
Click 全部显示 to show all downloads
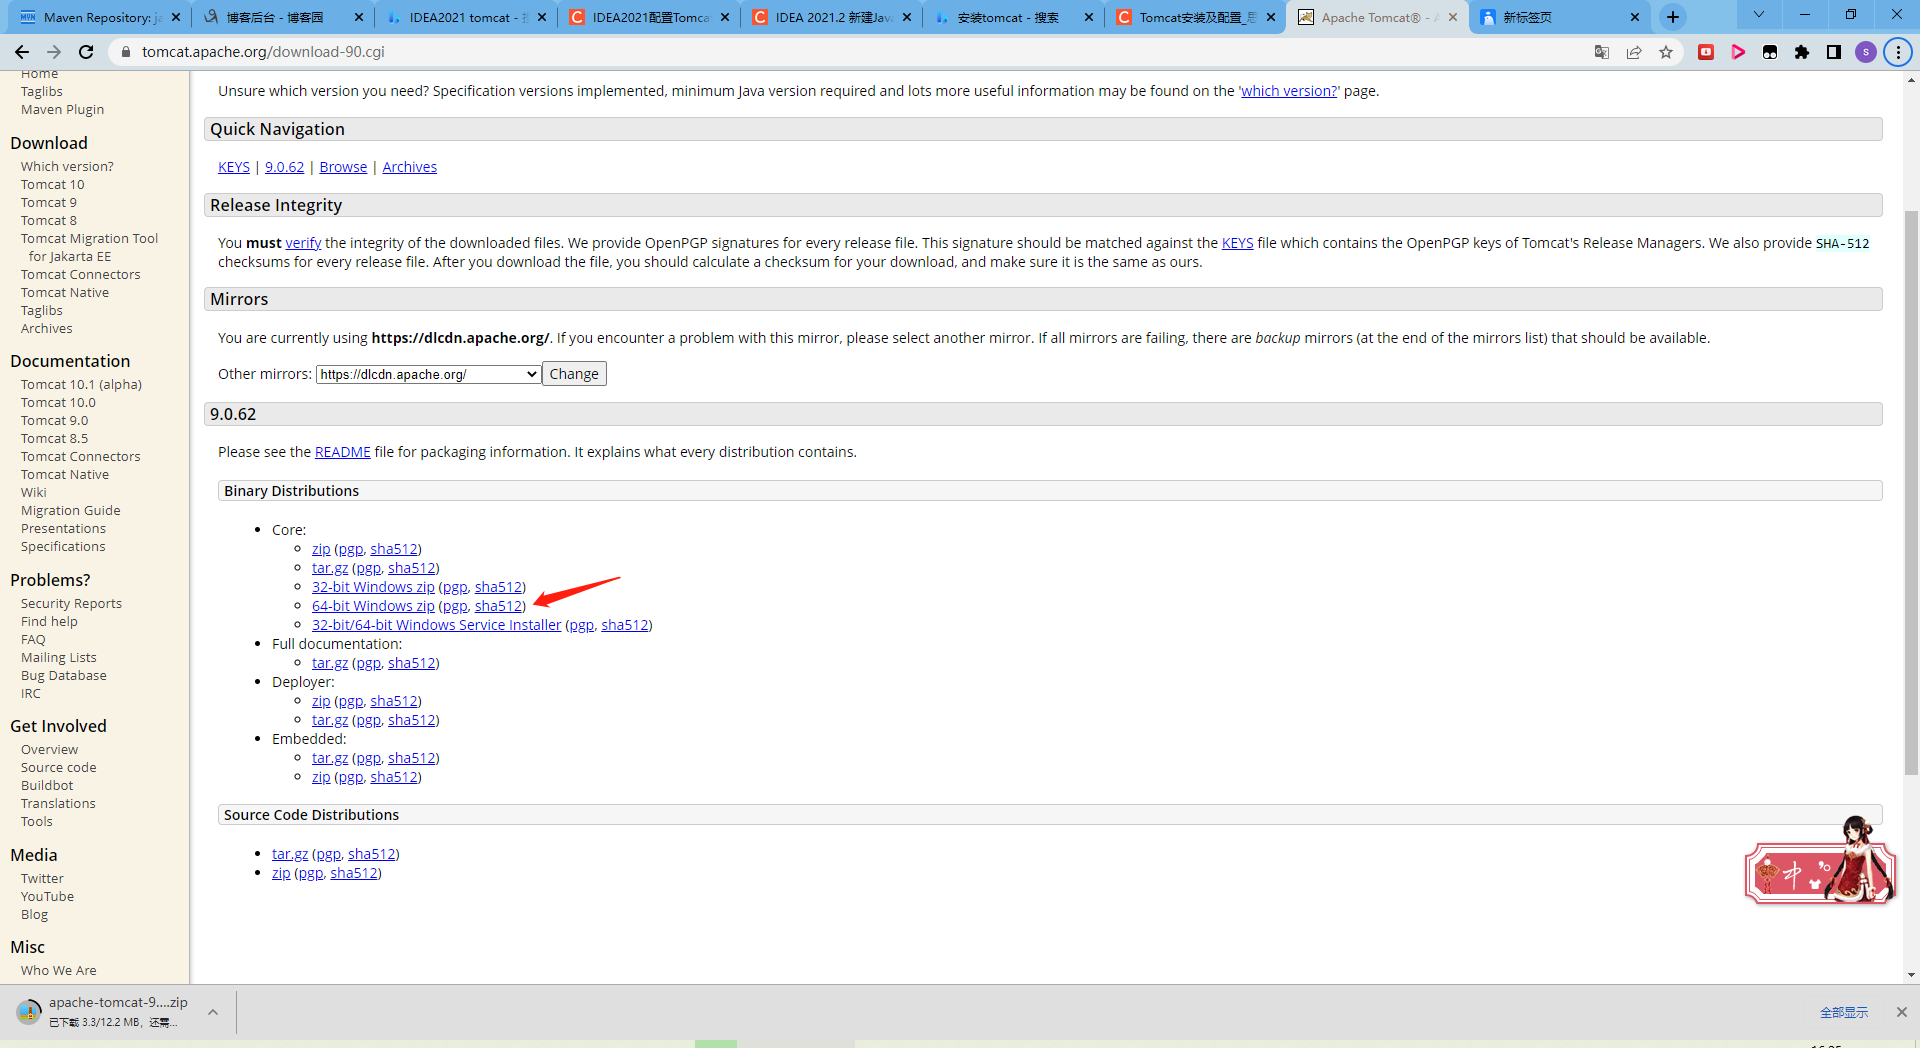[x=1844, y=1013]
